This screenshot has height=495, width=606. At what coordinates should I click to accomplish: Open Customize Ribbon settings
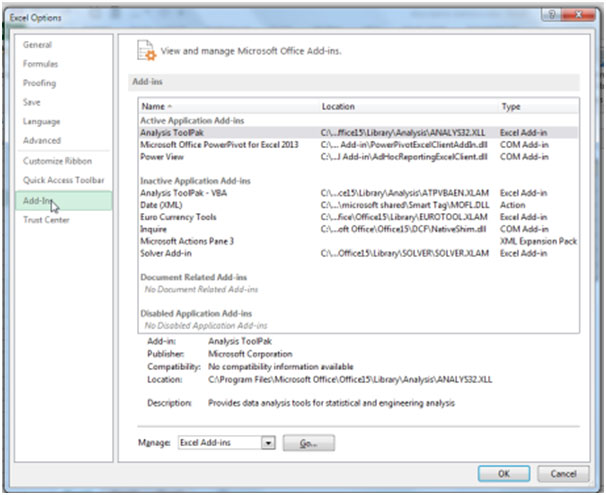point(58,161)
